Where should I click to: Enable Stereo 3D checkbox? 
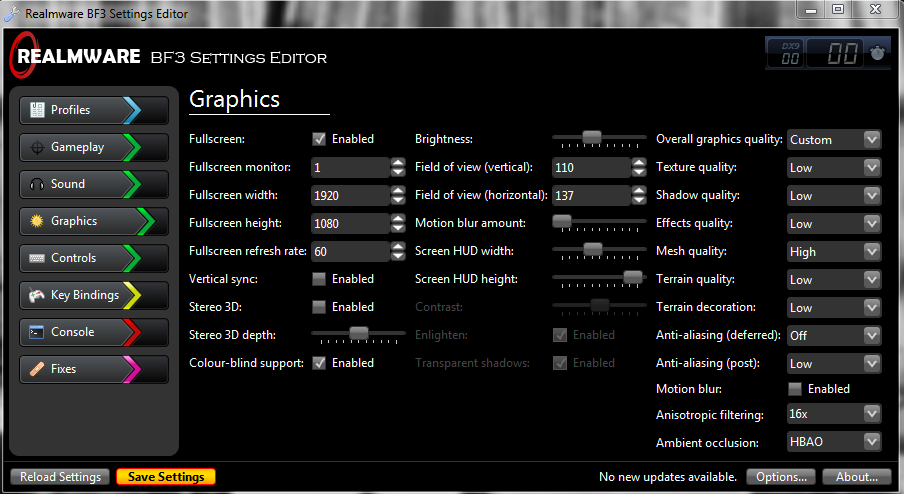click(319, 307)
